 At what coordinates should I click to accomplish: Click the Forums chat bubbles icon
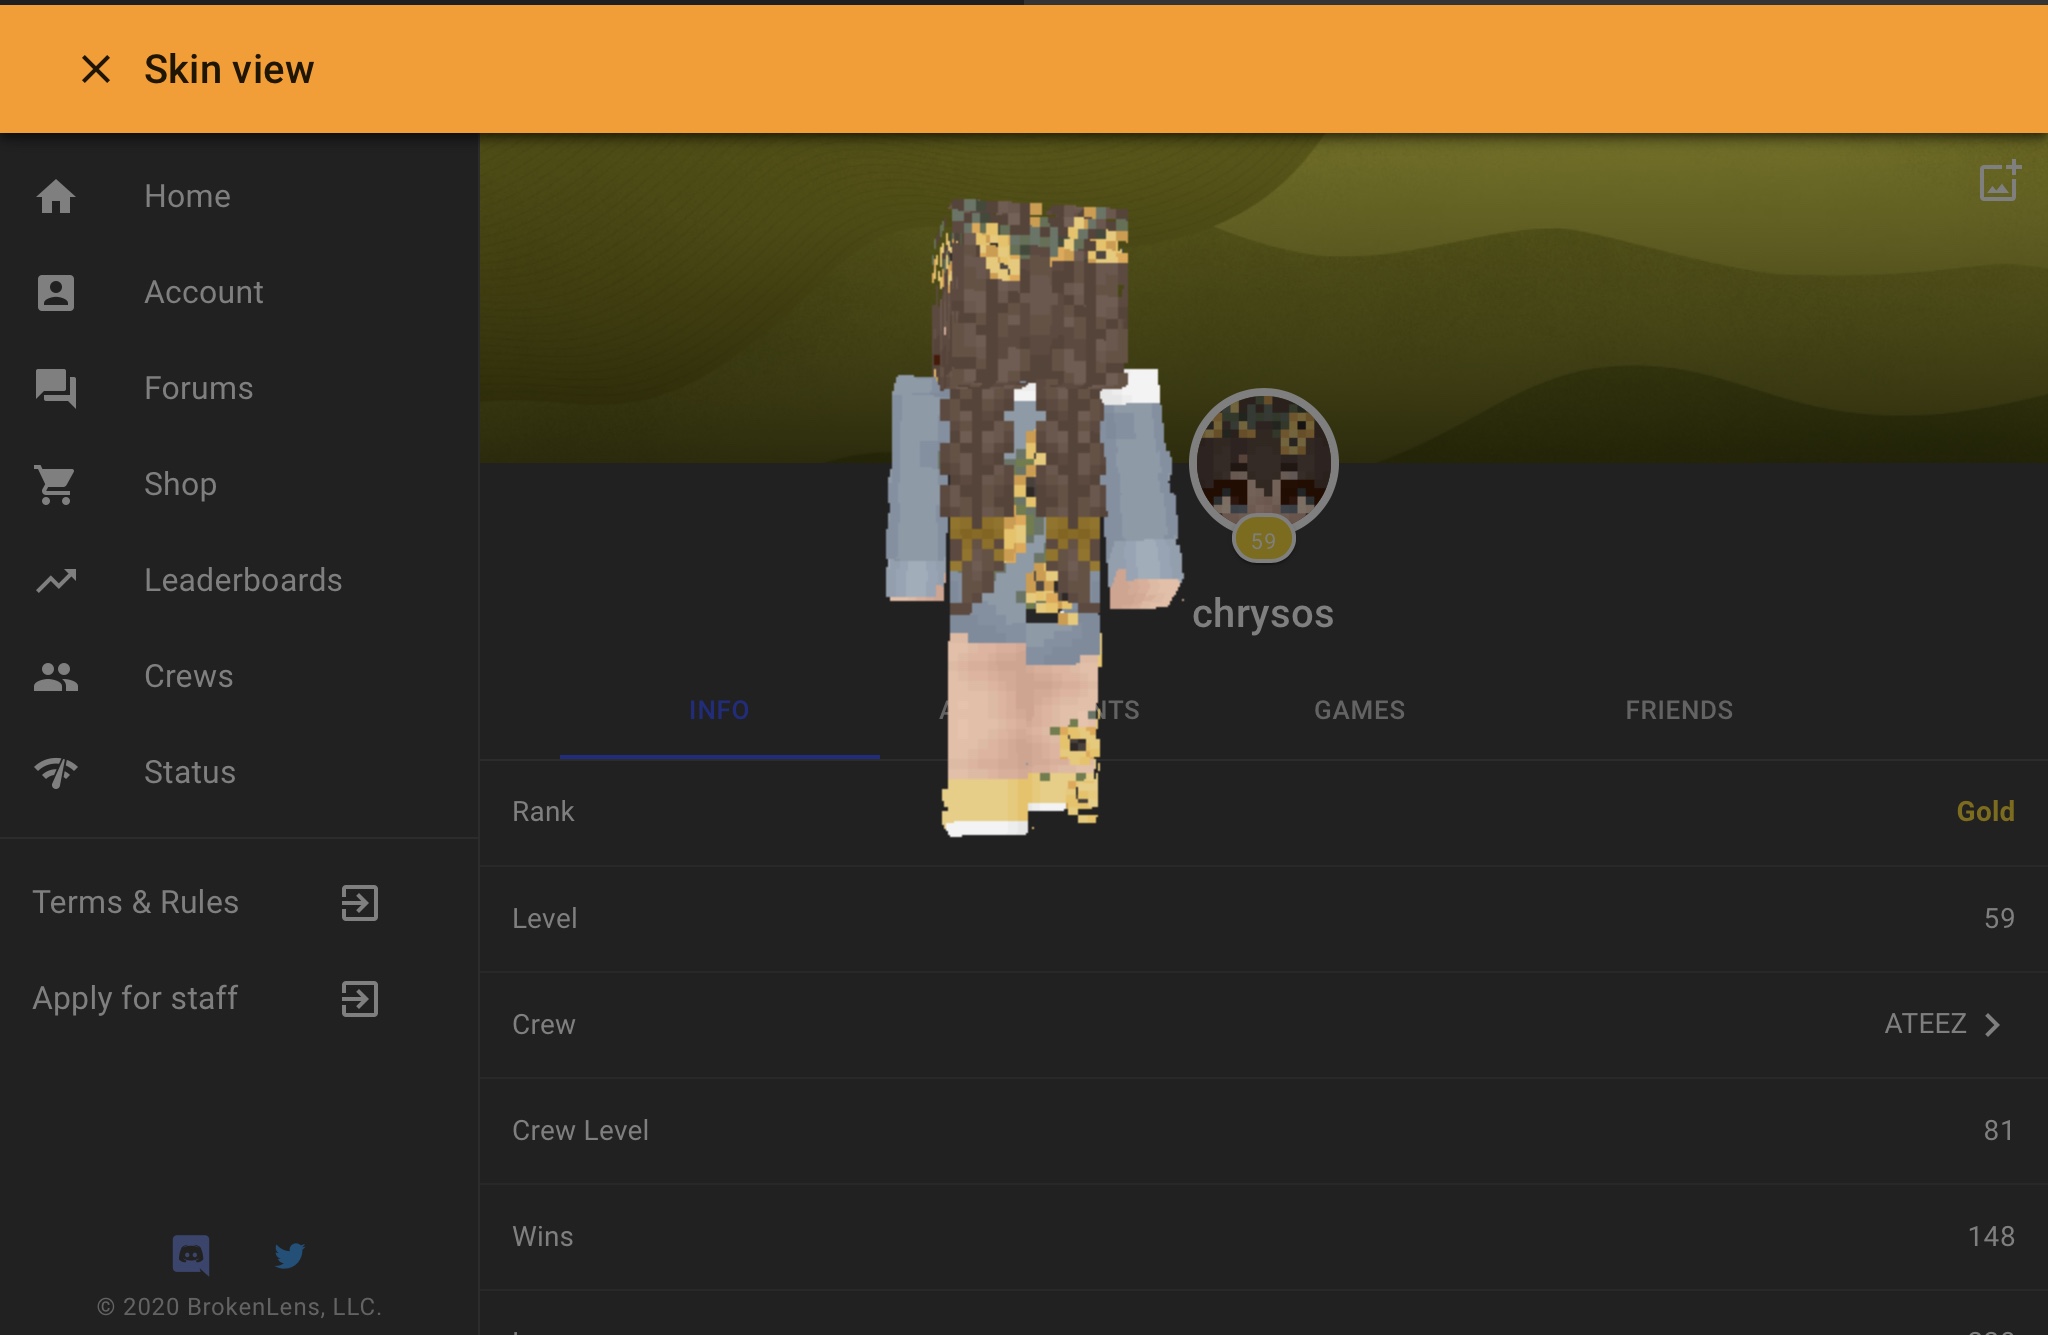pos(56,388)
